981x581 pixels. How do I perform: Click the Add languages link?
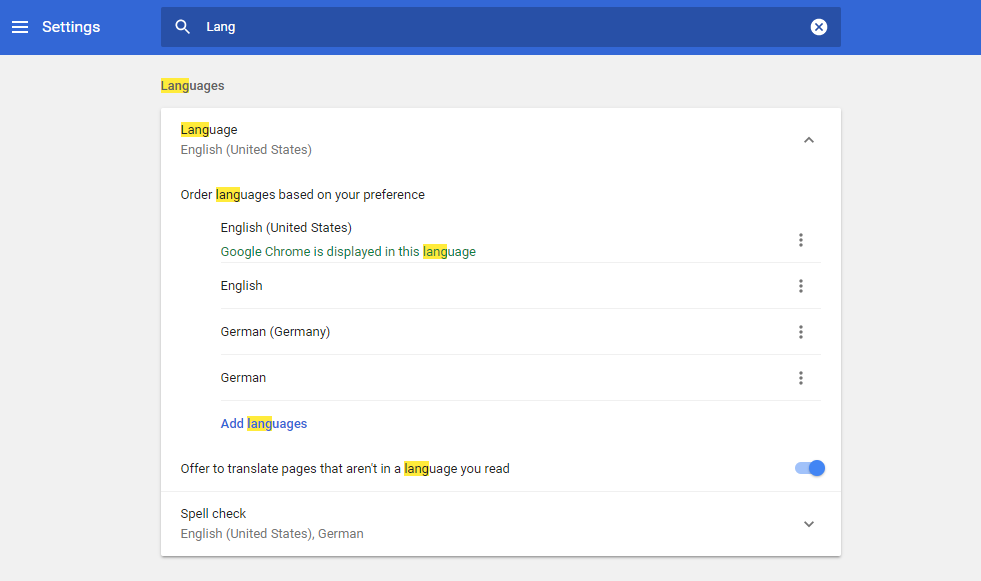[x=264, y=424]
